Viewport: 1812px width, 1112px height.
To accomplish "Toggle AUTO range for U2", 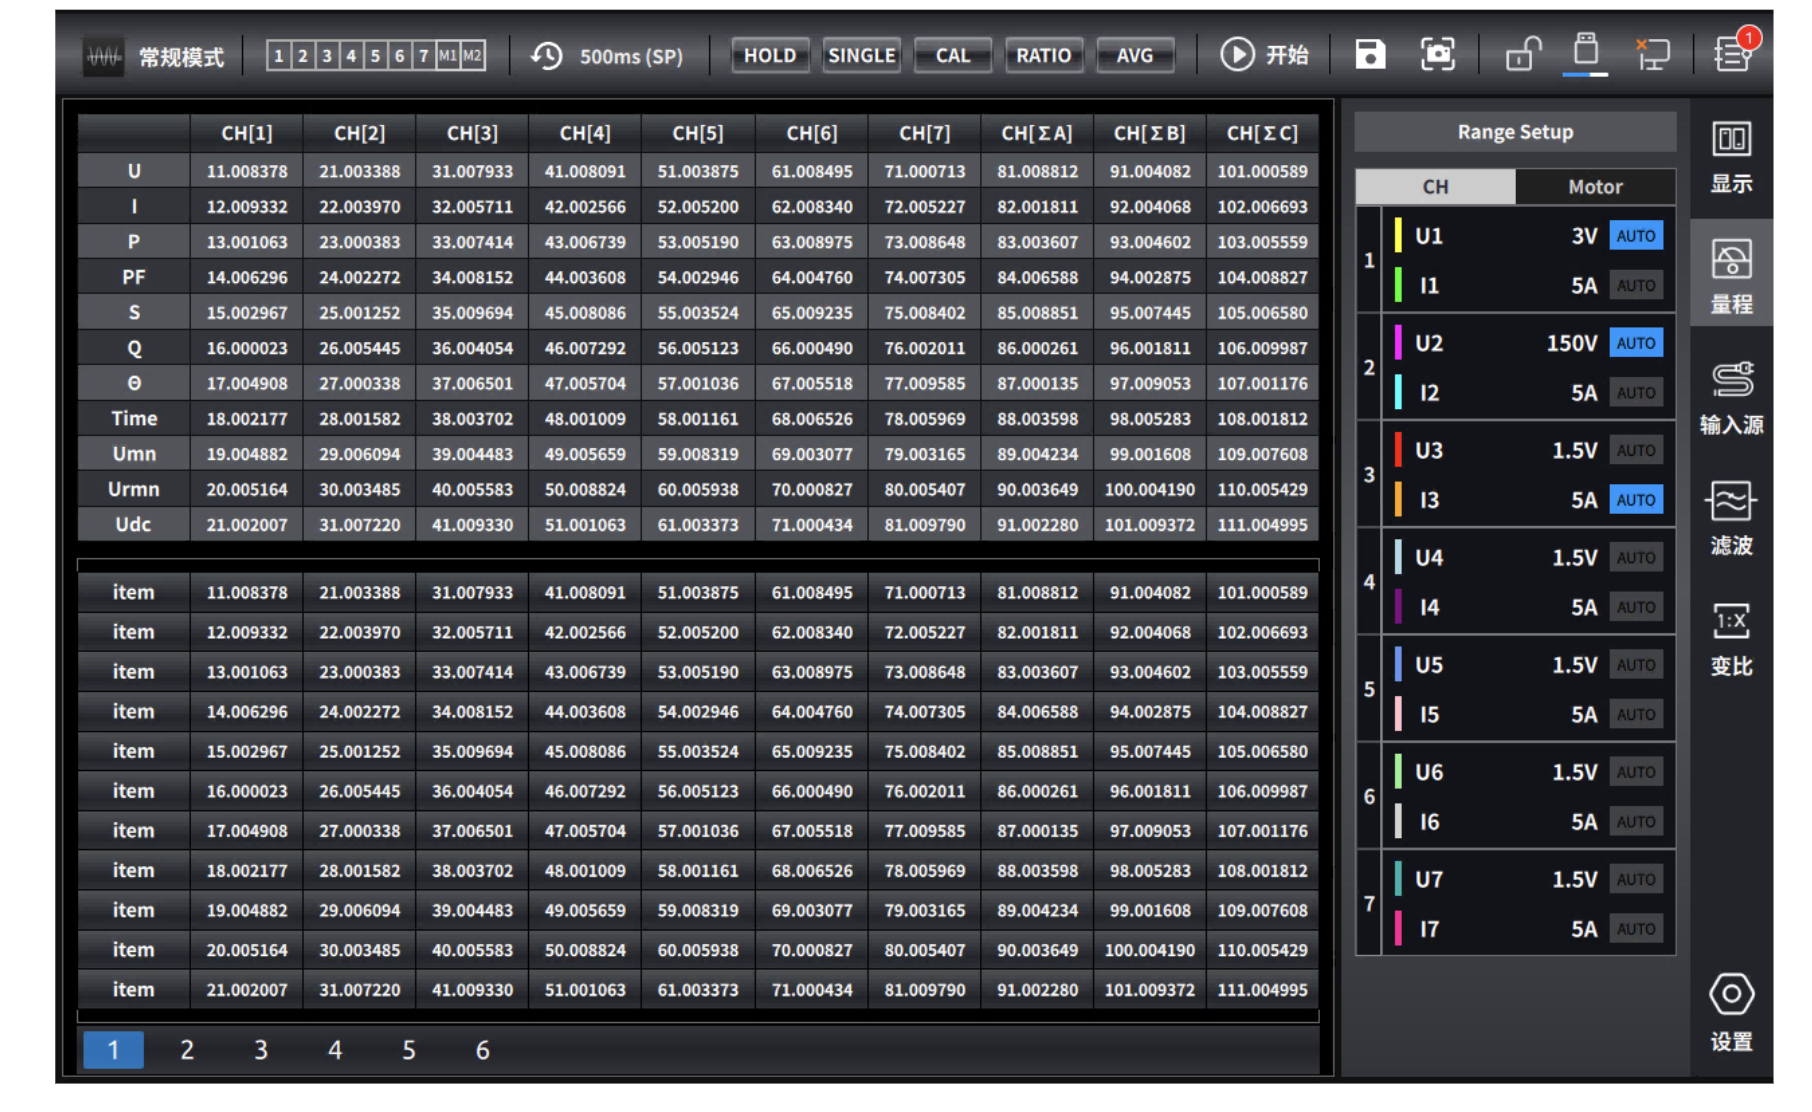I will [1636, 343].
